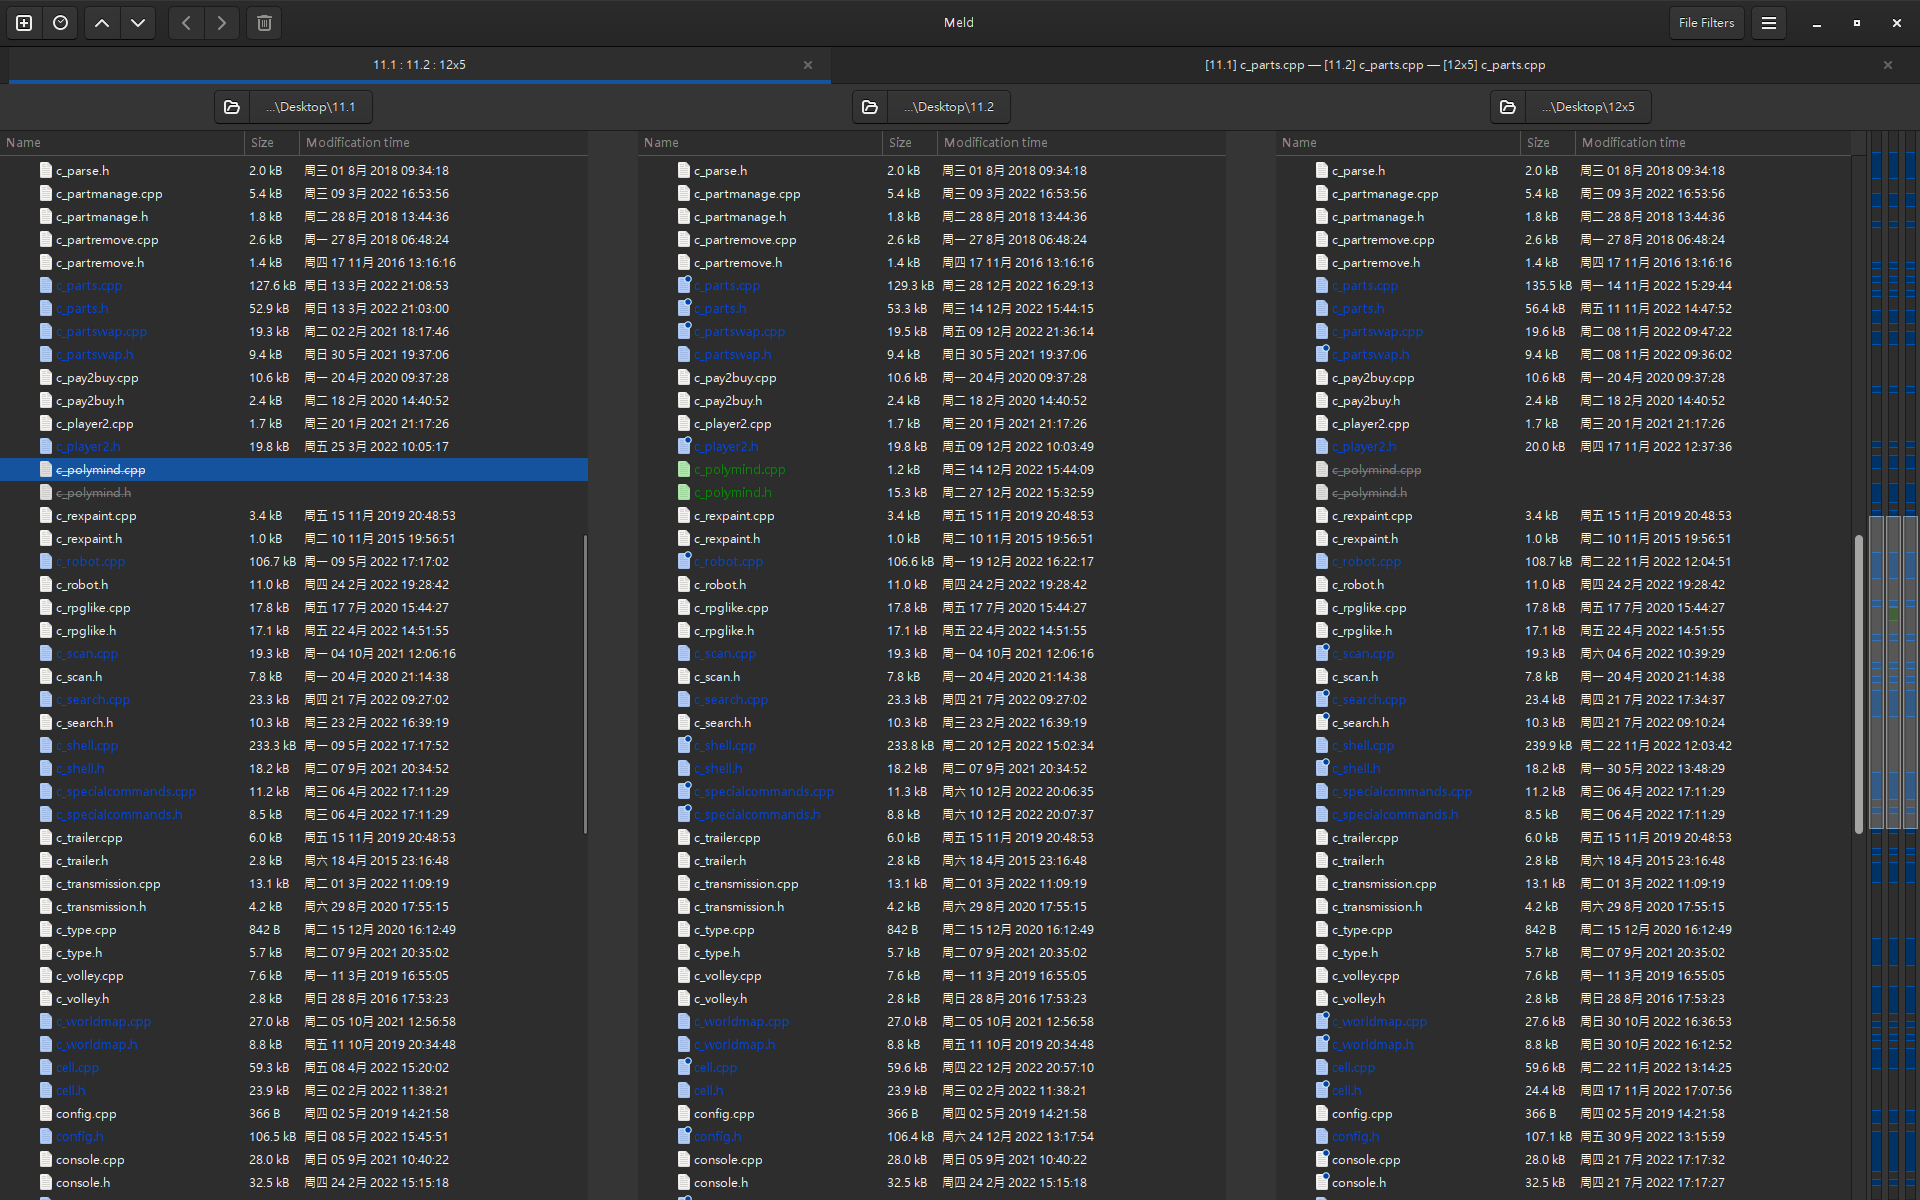The image size is (1920, 1200).
Task: Click file icon of config.cpp left pane
Action: click(x=45, y=1114)
